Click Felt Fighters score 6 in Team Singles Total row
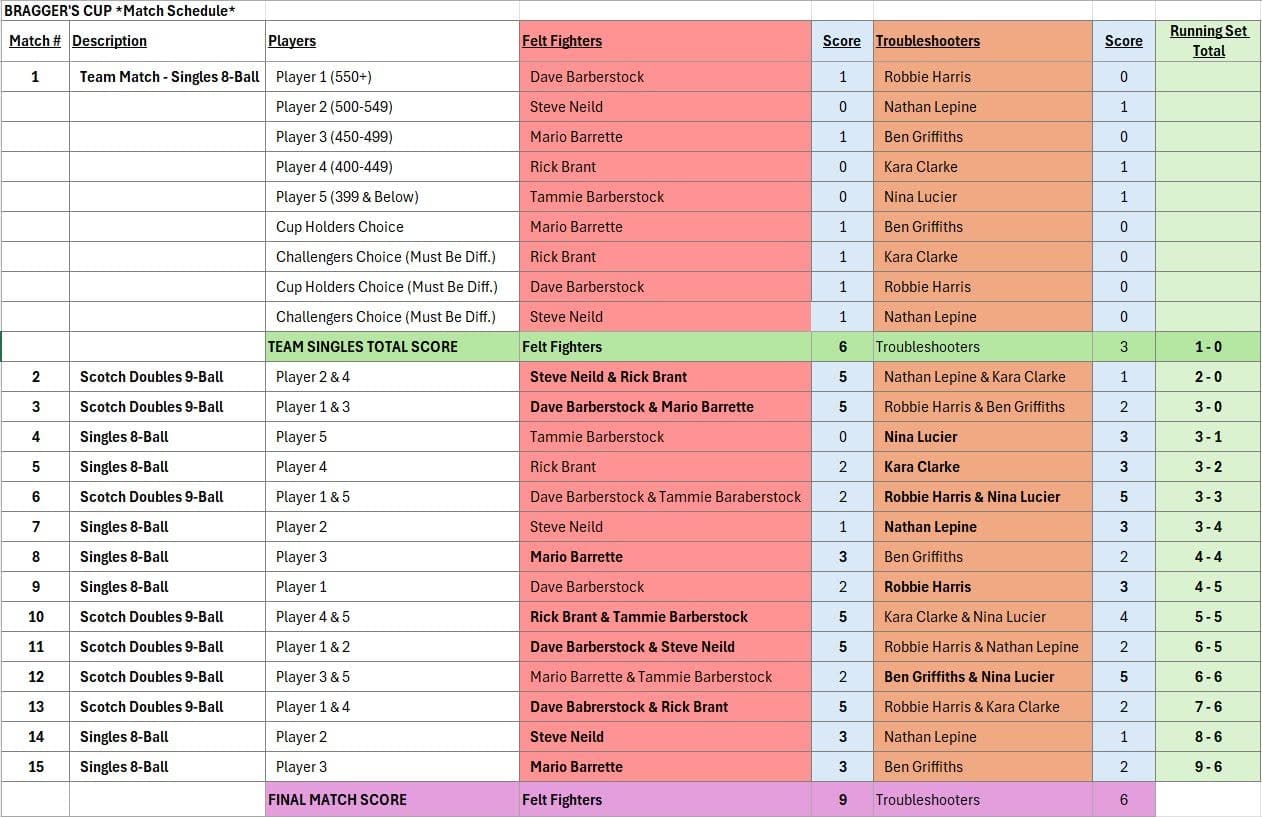This screenshot has width=1262, height=817. pyautogui.click(x=842, y=347)
